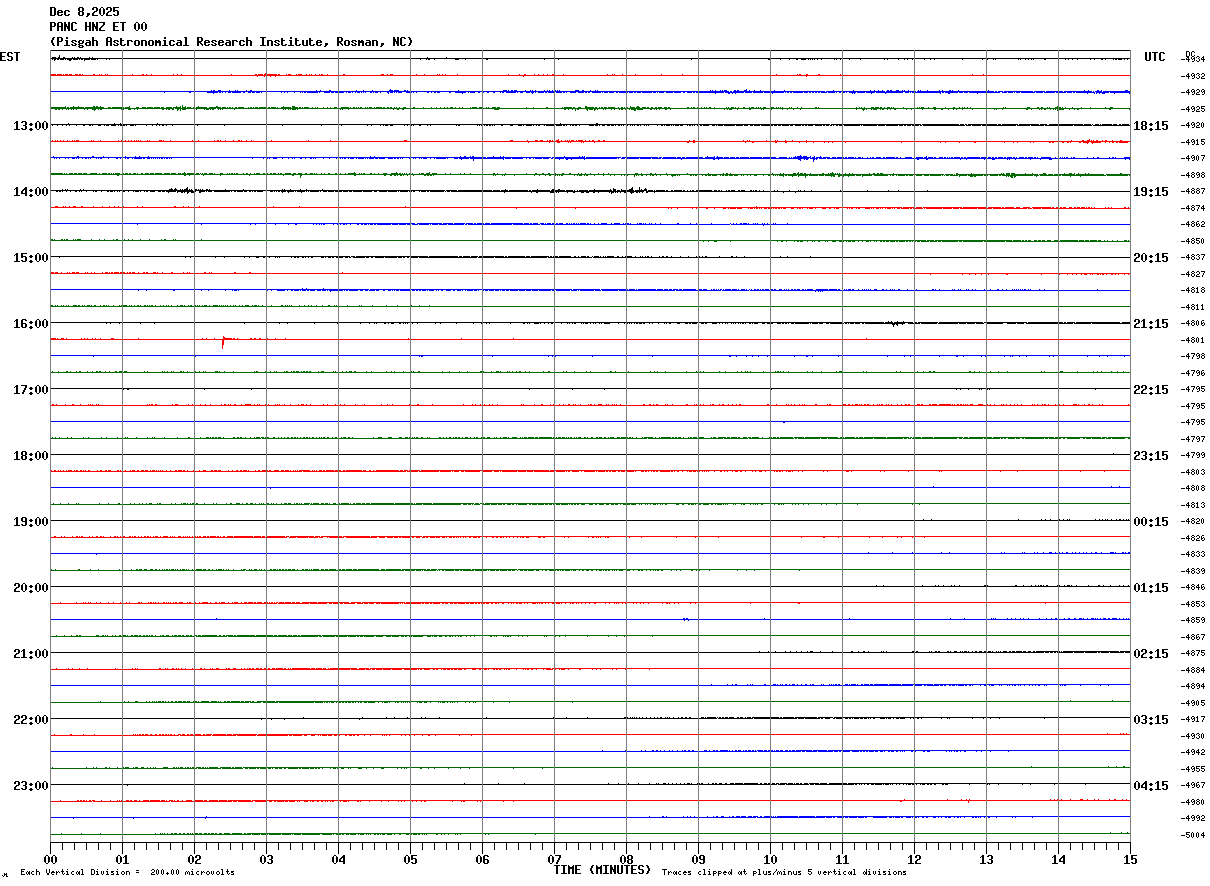Click the 15:00 EST time label
This screenshot has height=886, width=1210.
30,258
